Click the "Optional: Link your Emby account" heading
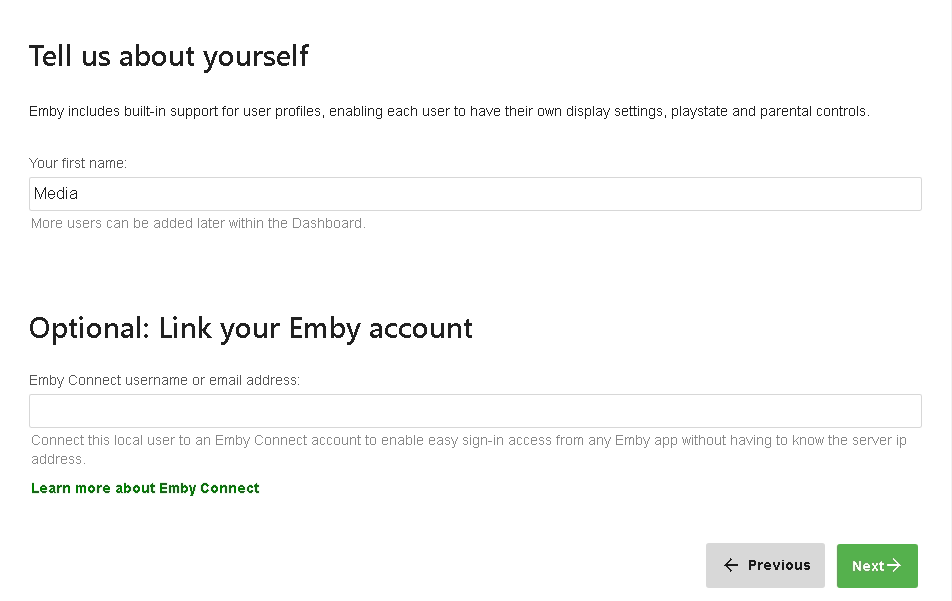The height and width of the screenshot is (601, 952). click(x=250, y=328)
